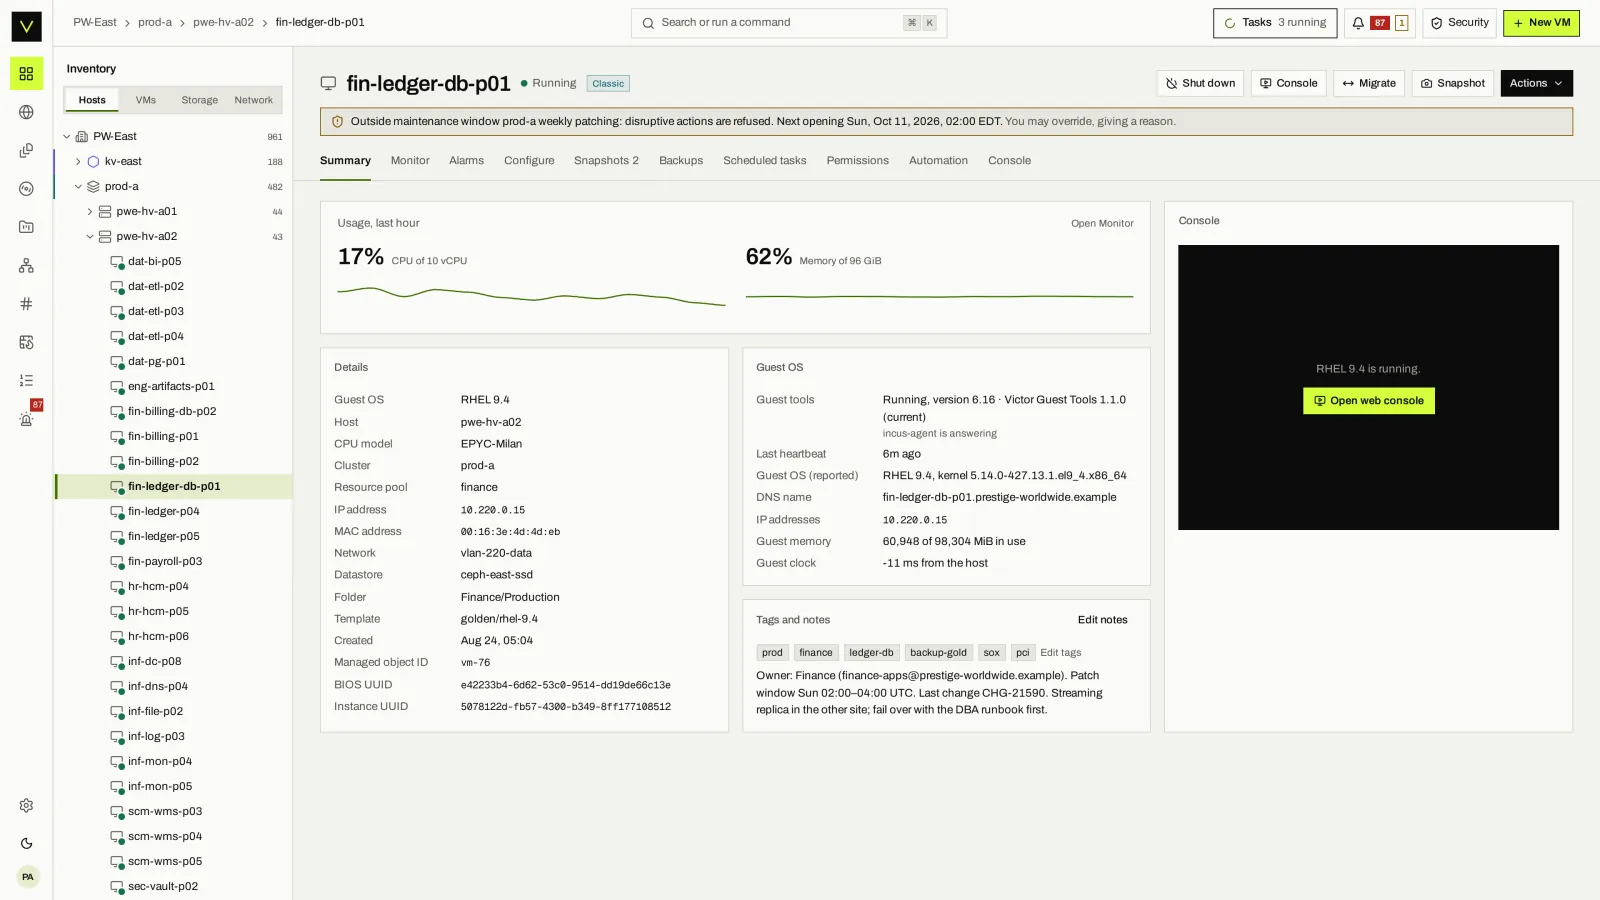Take a snapshot with the Snapshot button

click(x=1453, y=83)
